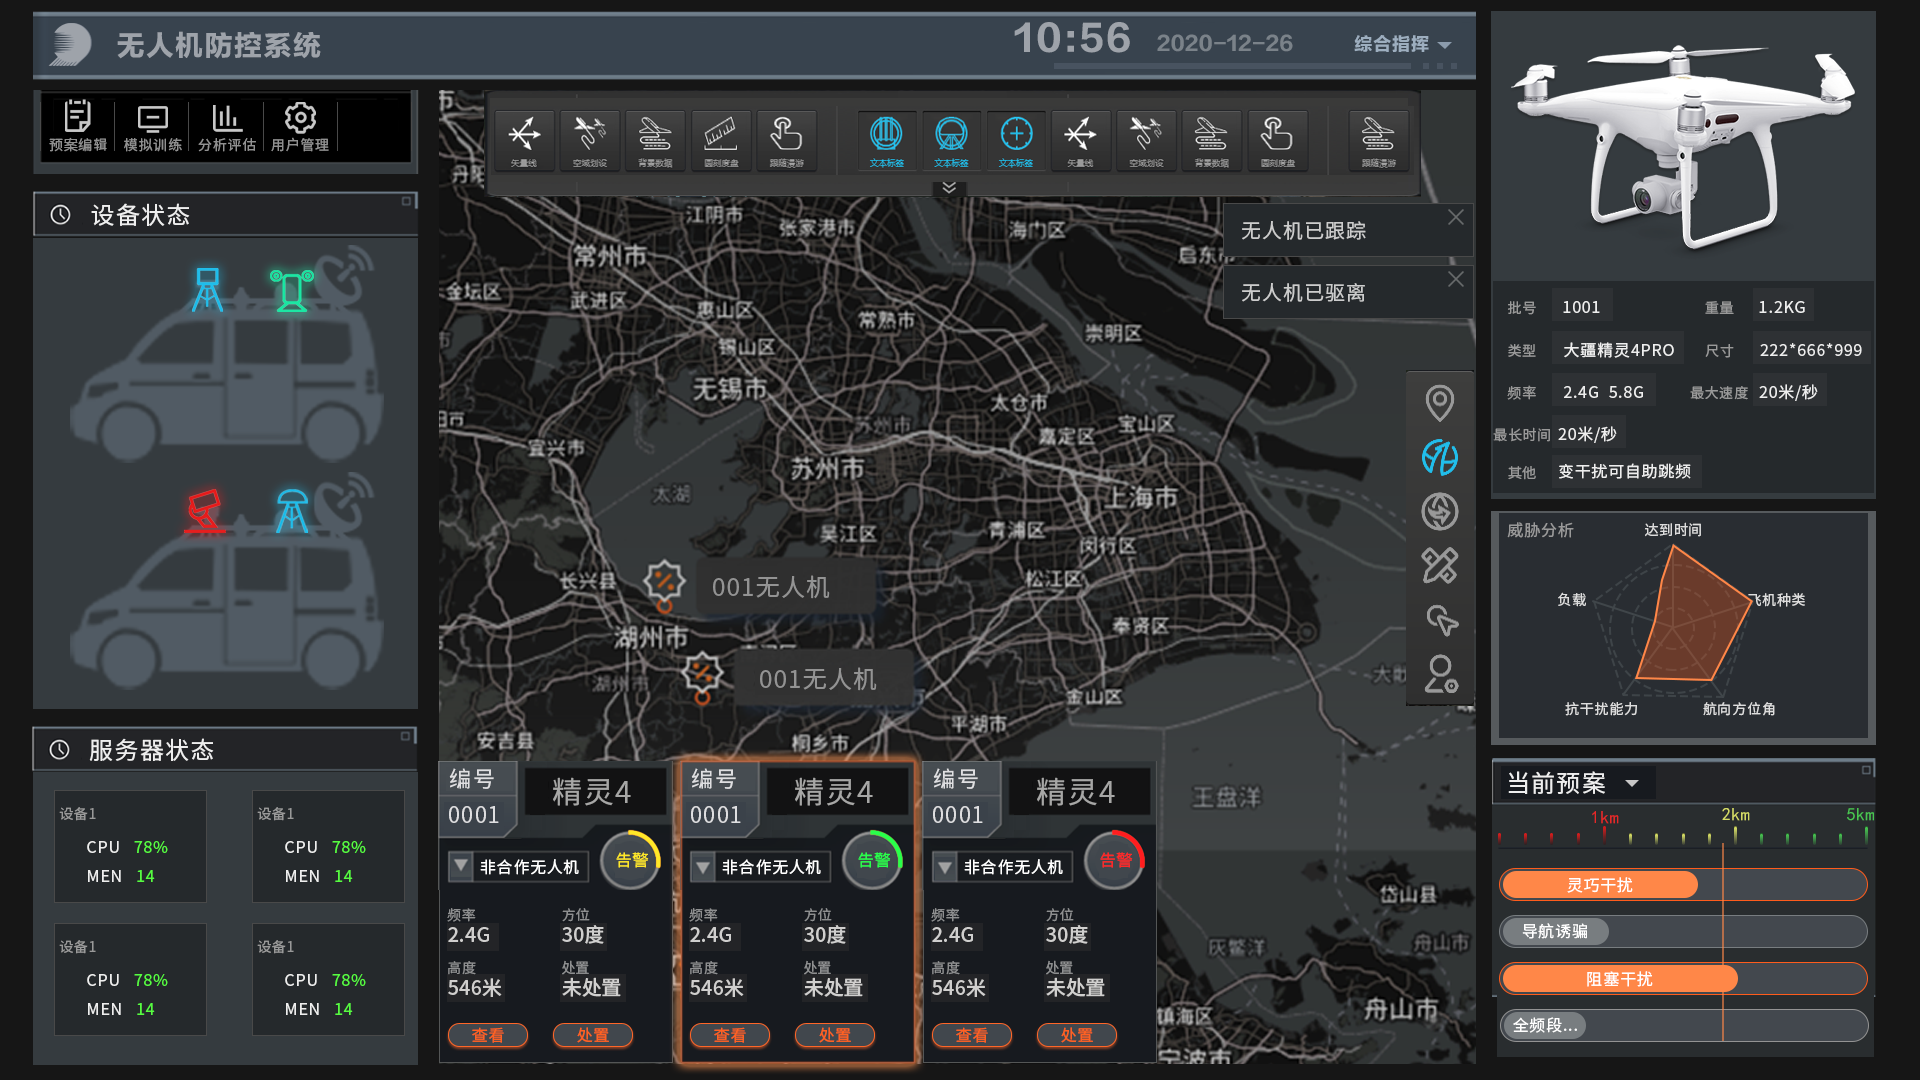1920x1080 pixels.
Task: Expand the 非合作无人机 type selector on first card
Action: [x=461, y=866]
